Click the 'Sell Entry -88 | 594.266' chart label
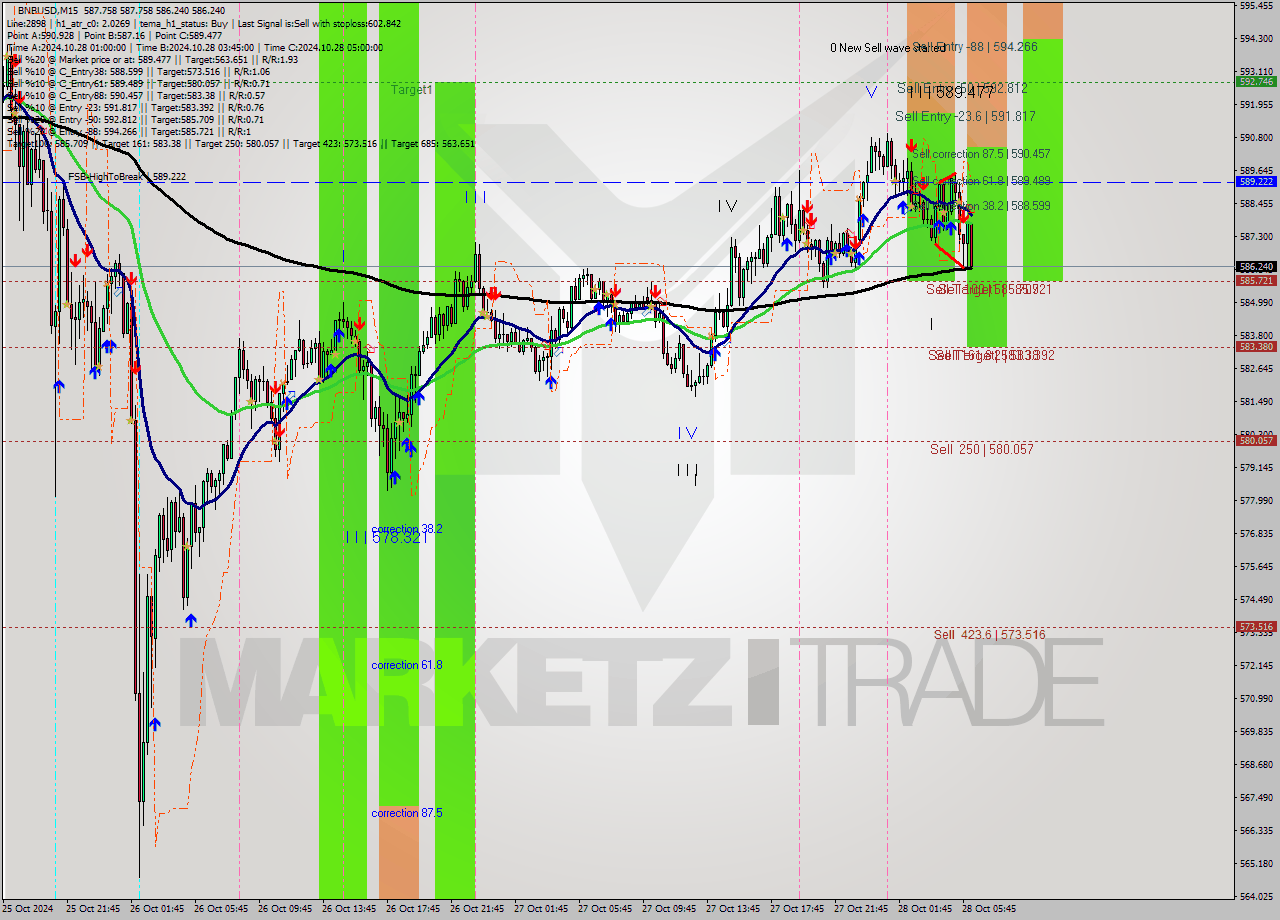This screenshot has height=920, width=1280. [x=975, y=46]
